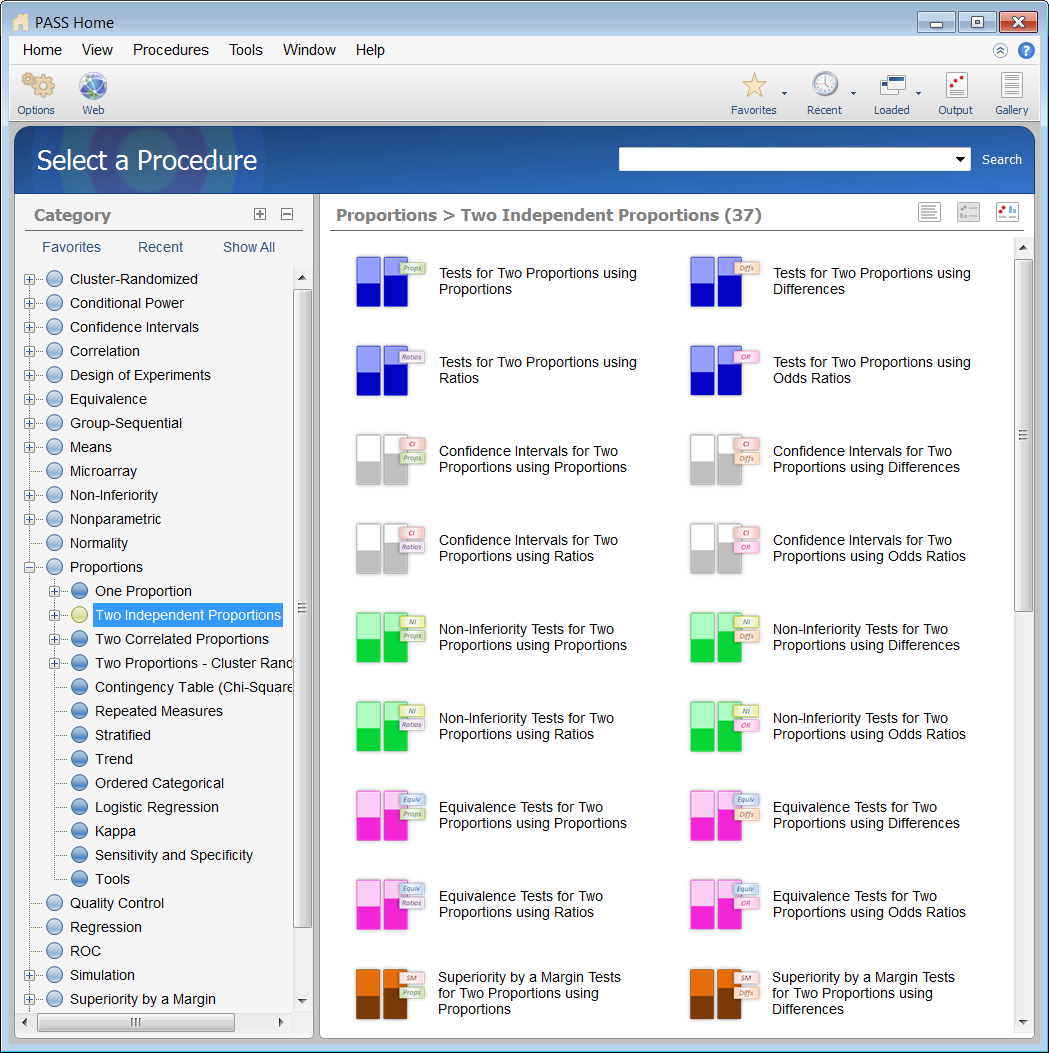Expand the Cluster-Randomized category node
The height and width of the screenshot is (1053, 1049).
pos(29,279)
